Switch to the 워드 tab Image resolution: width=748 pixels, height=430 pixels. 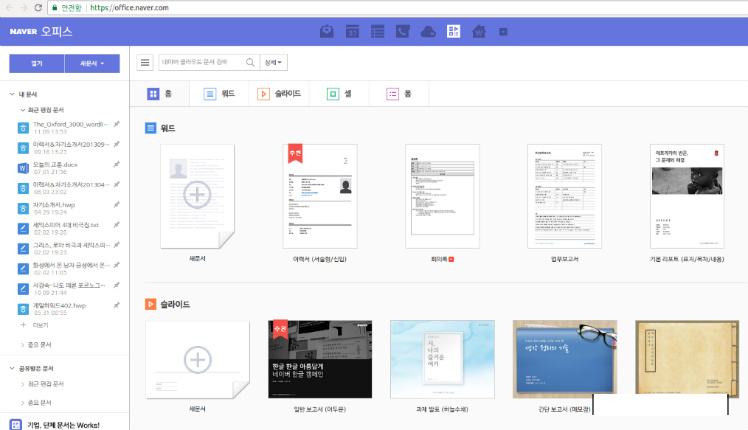tap(219, 94)
